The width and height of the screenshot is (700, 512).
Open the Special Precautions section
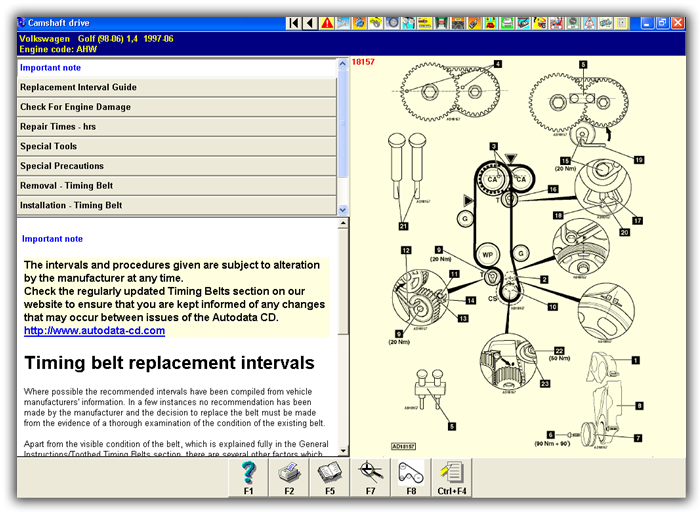(x=176, y=166)
